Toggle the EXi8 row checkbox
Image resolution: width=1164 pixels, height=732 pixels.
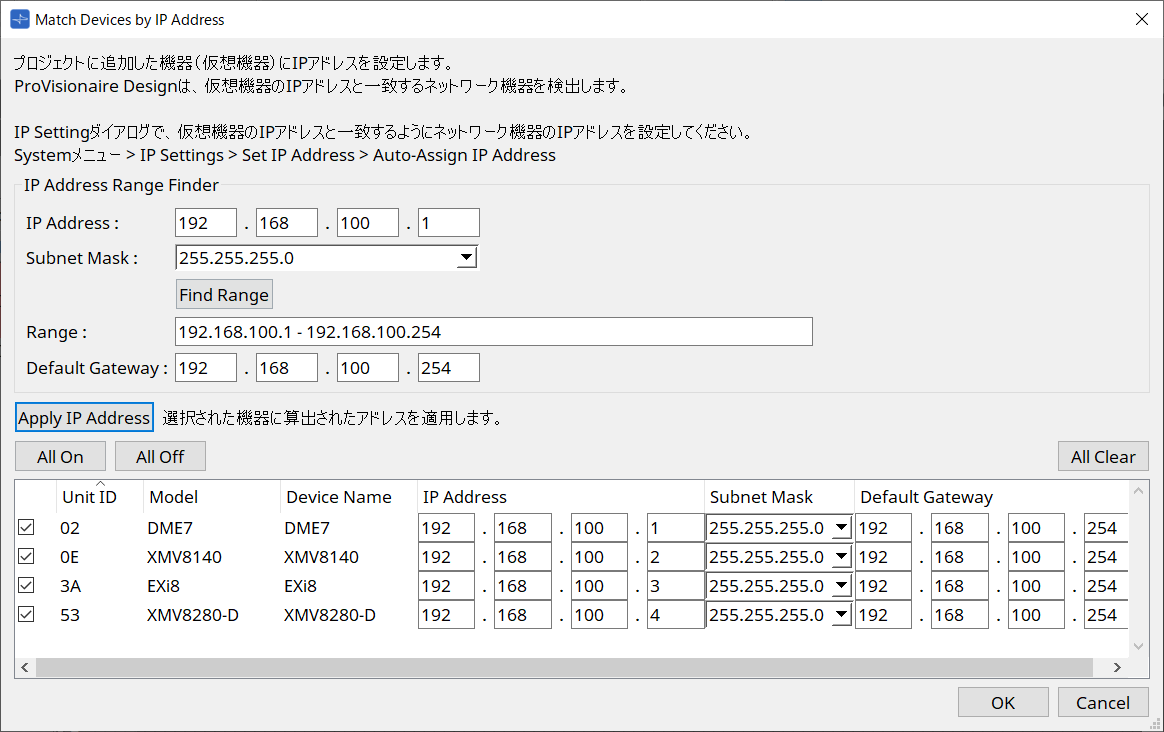click(26, 586)
